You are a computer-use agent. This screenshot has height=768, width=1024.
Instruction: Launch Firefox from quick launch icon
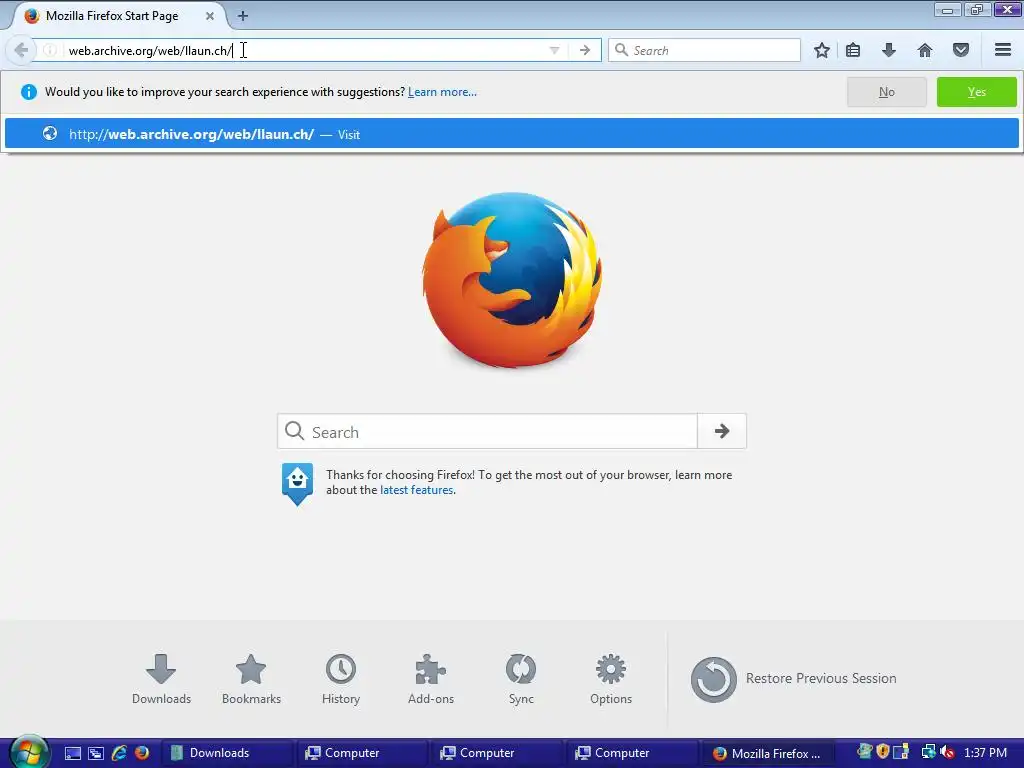coord(142,753)
